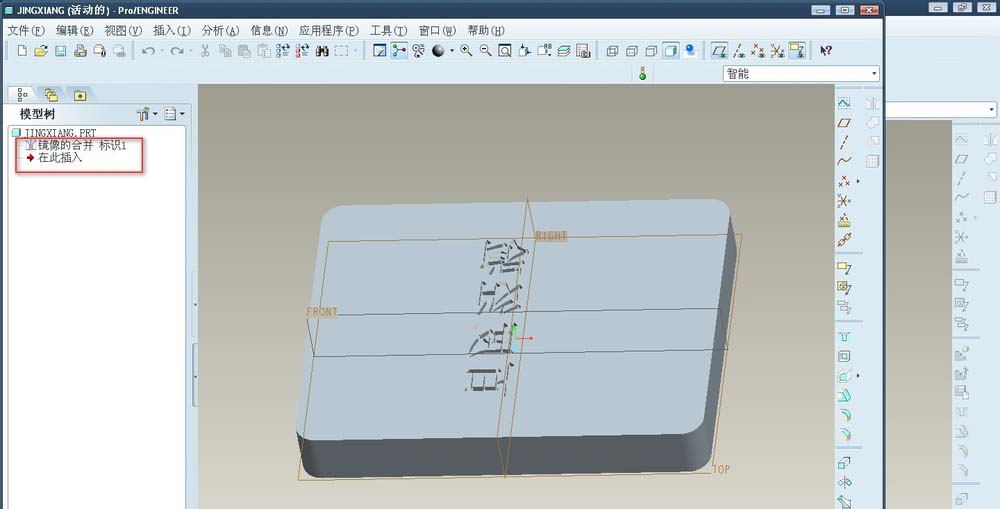1000x509 pixels.
Task: Save the model using the floppy disk icon
Action: [61, 51]
